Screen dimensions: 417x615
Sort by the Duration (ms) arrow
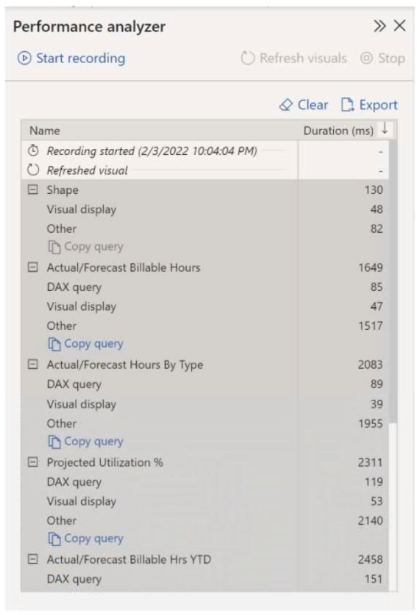[x=385, y=128]
